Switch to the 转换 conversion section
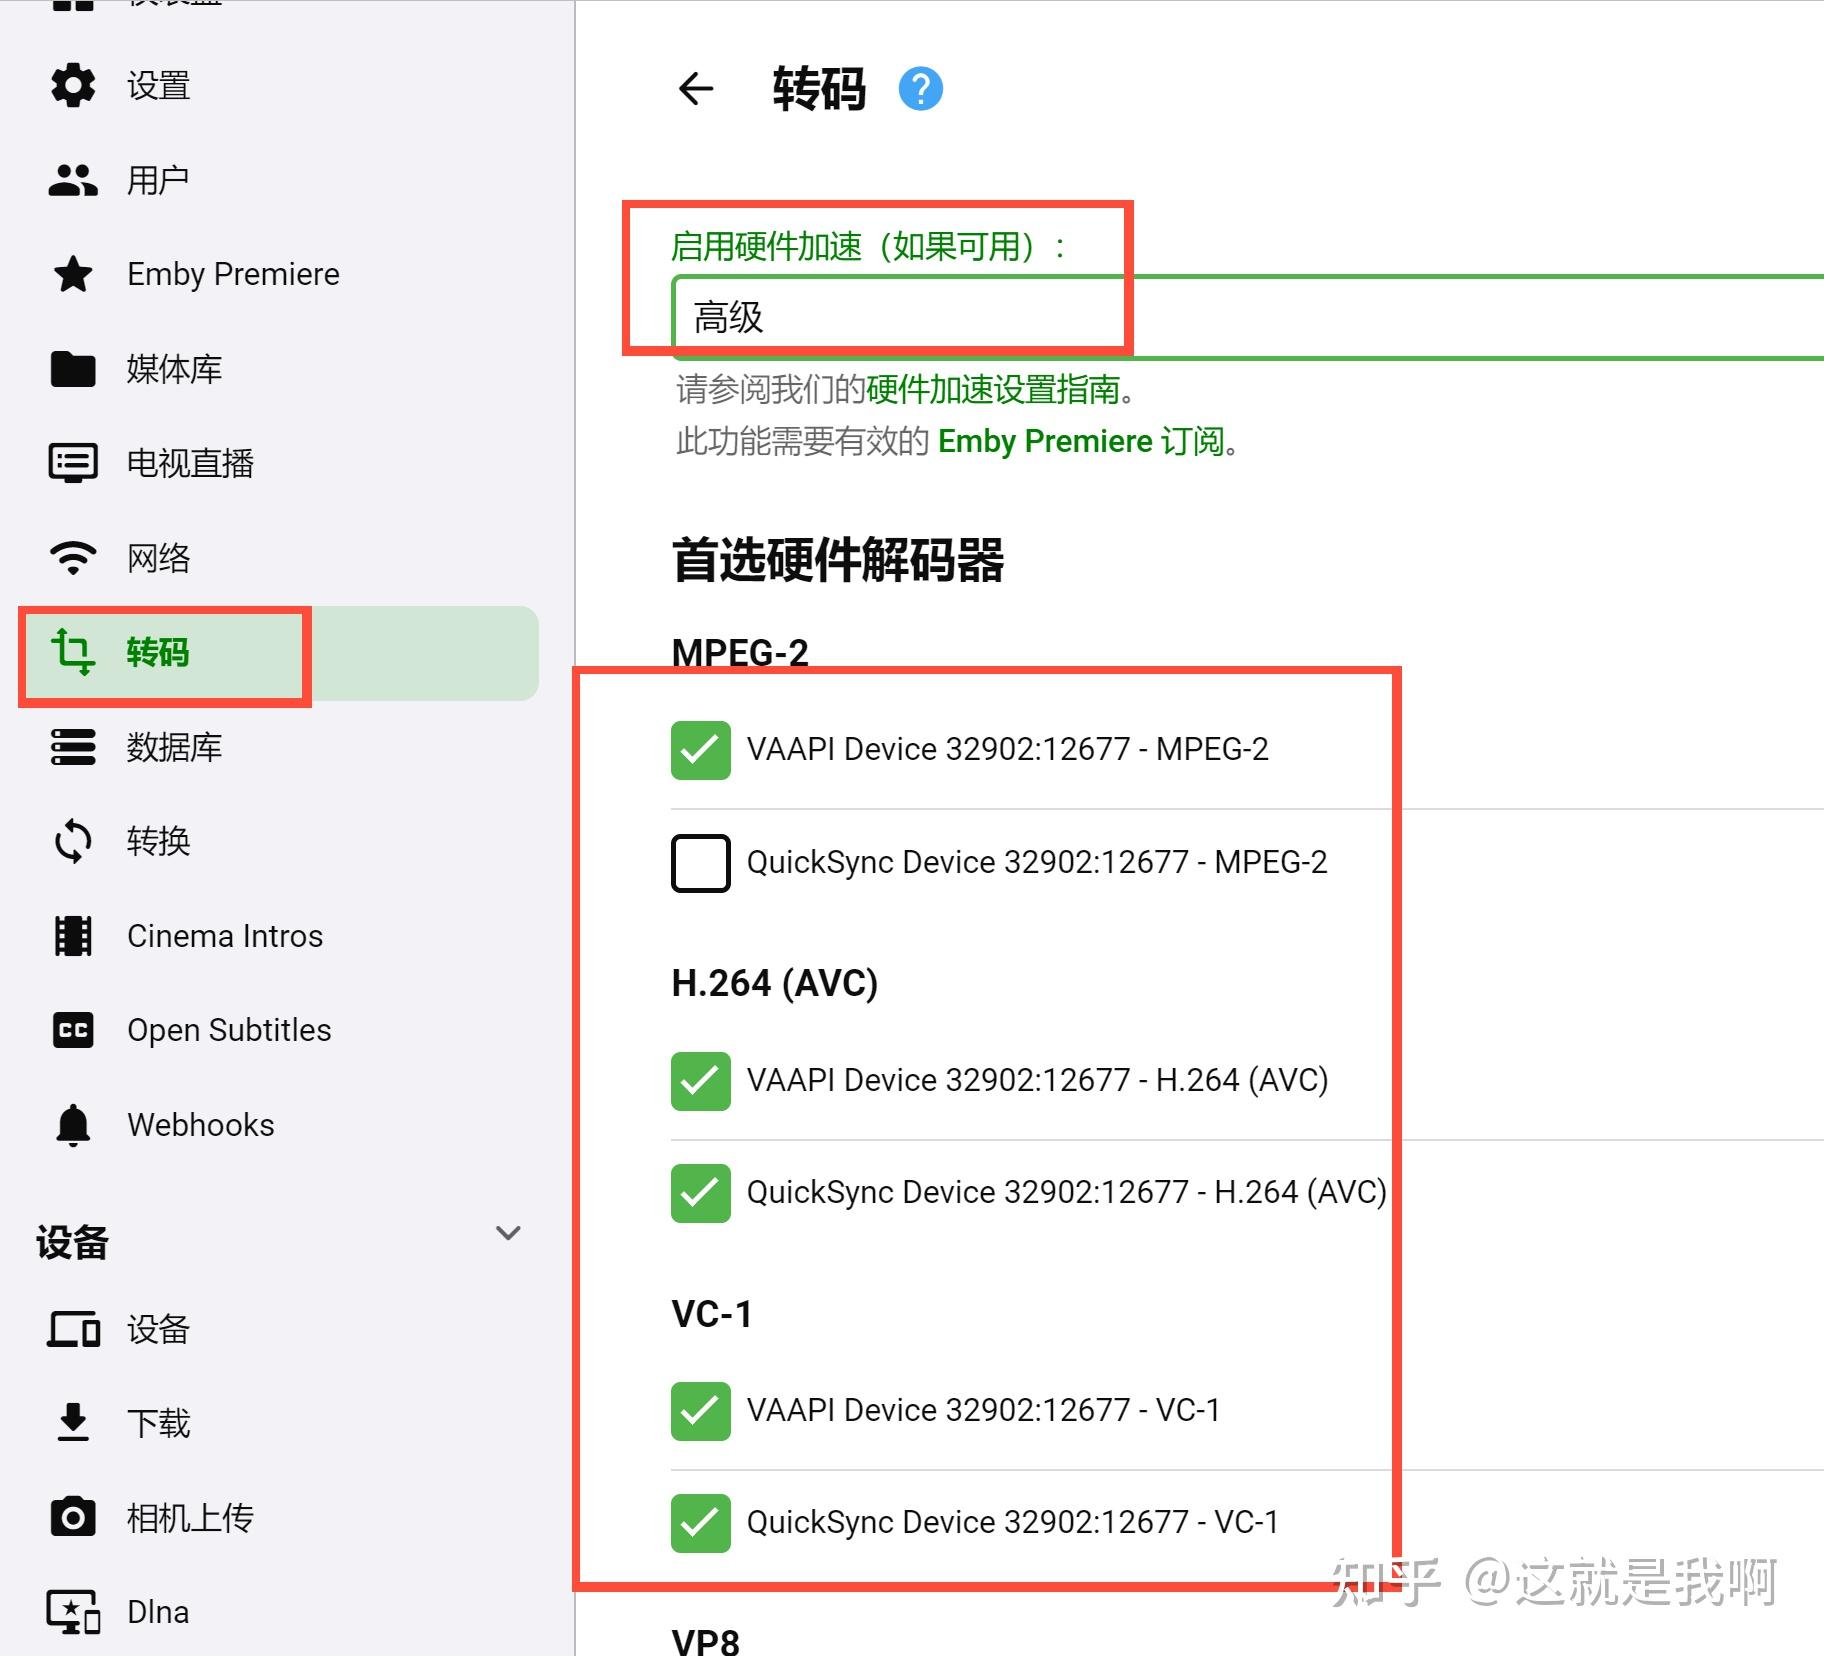 pos(72,841)
